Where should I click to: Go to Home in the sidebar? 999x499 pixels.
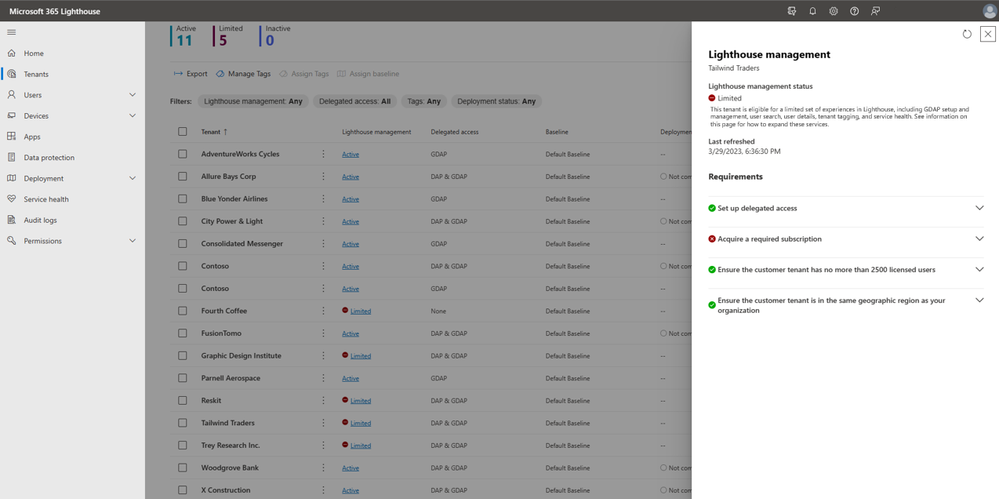34,54
